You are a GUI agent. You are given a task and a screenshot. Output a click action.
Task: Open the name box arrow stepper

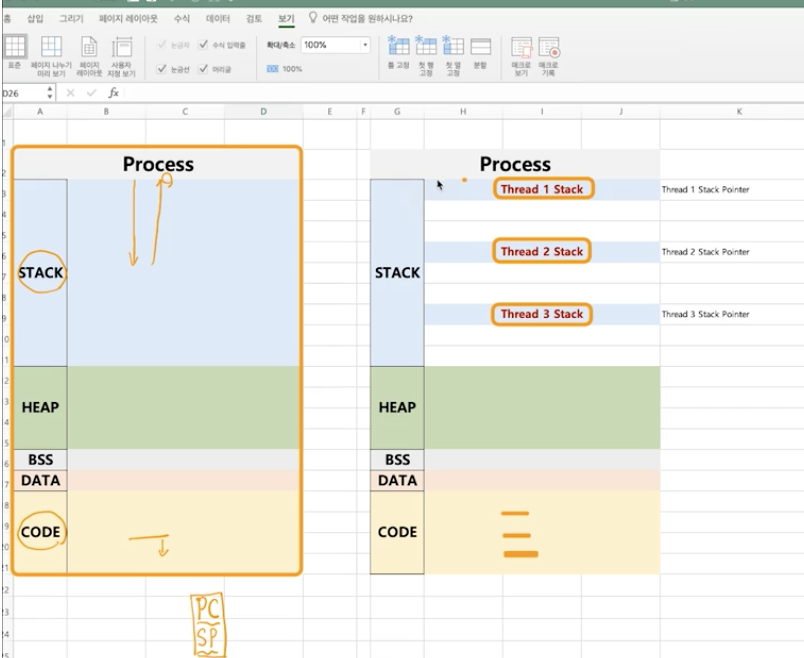[x=50, y=93]
